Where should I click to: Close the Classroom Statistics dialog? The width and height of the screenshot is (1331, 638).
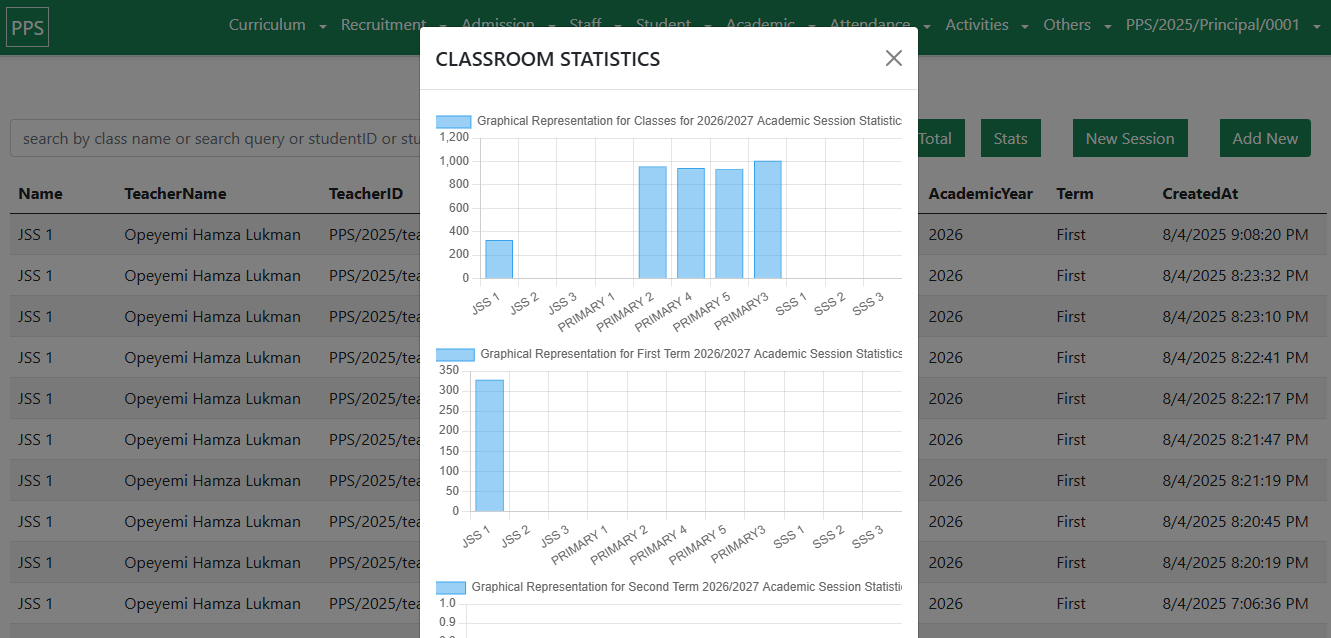coord(893,59)
